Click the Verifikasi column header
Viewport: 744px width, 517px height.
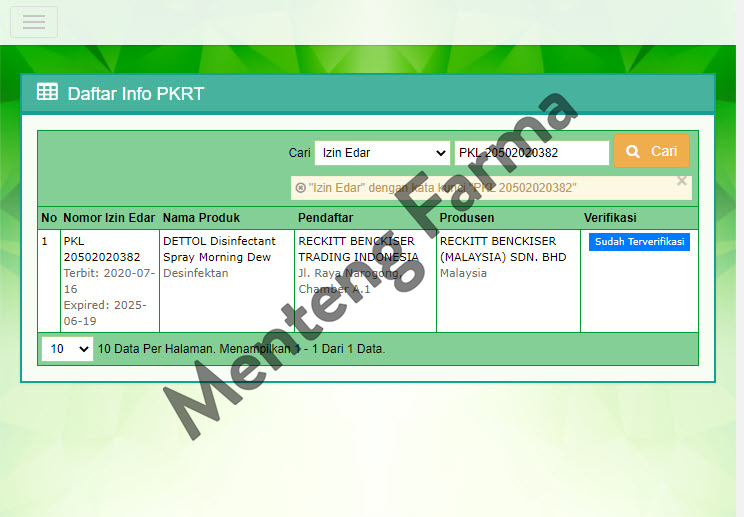pyautogui.click(x=610, y=218)
